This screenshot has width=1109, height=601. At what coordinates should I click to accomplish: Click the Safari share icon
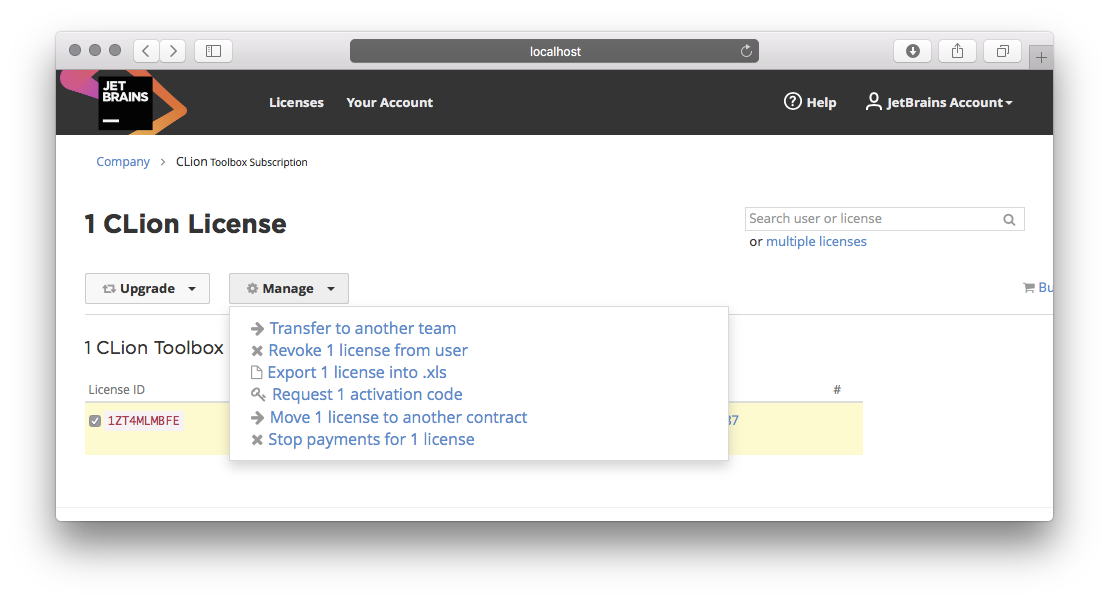coord(957,51)
